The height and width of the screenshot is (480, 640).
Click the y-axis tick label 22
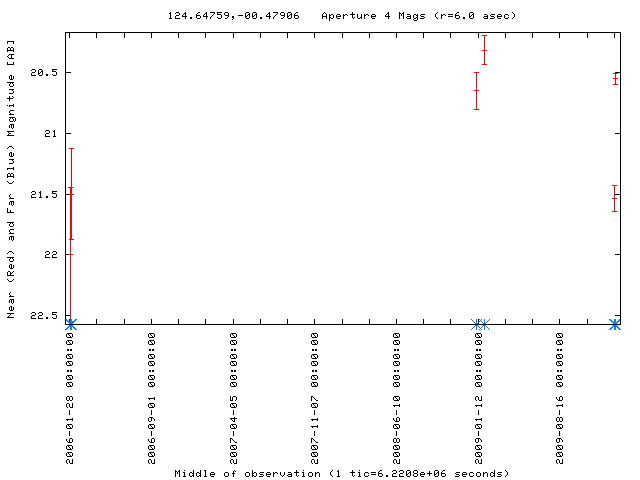tap(51, 255)
